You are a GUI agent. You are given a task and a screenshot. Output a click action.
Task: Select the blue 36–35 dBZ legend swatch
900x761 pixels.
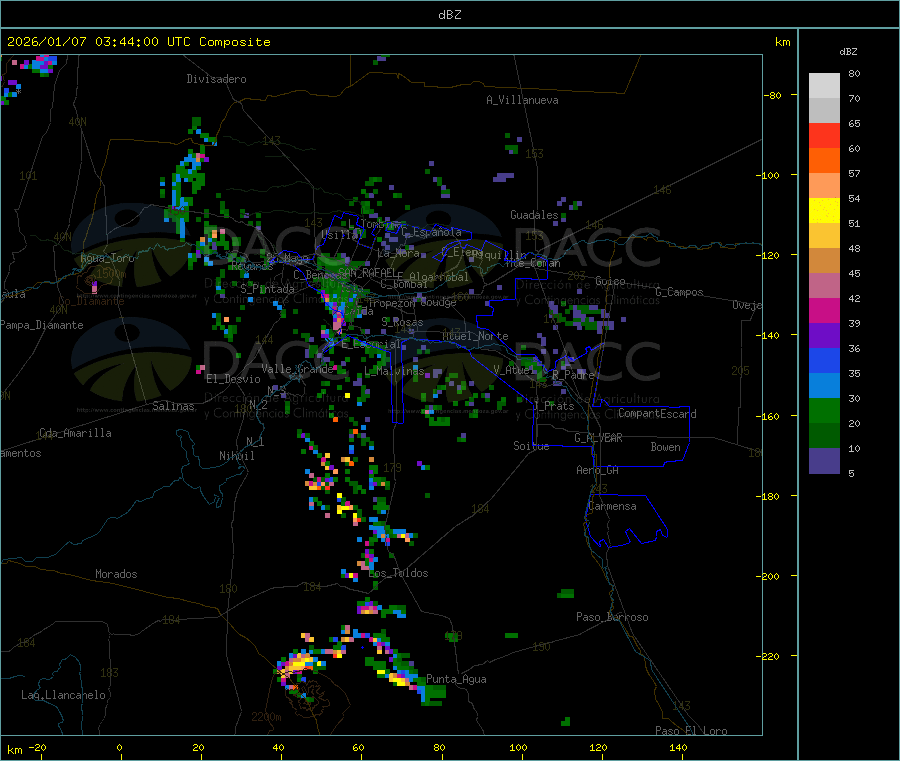[824, 360]
